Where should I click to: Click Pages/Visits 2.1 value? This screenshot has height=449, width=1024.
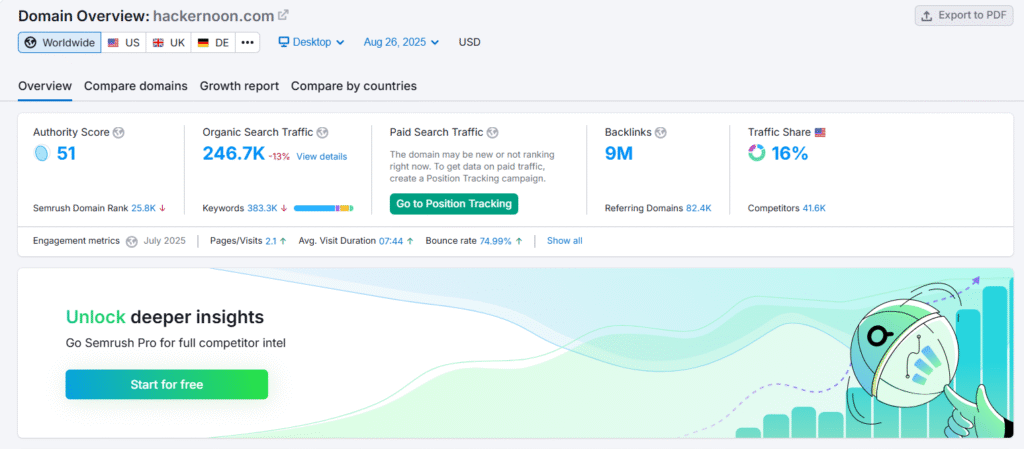(271, 241)
